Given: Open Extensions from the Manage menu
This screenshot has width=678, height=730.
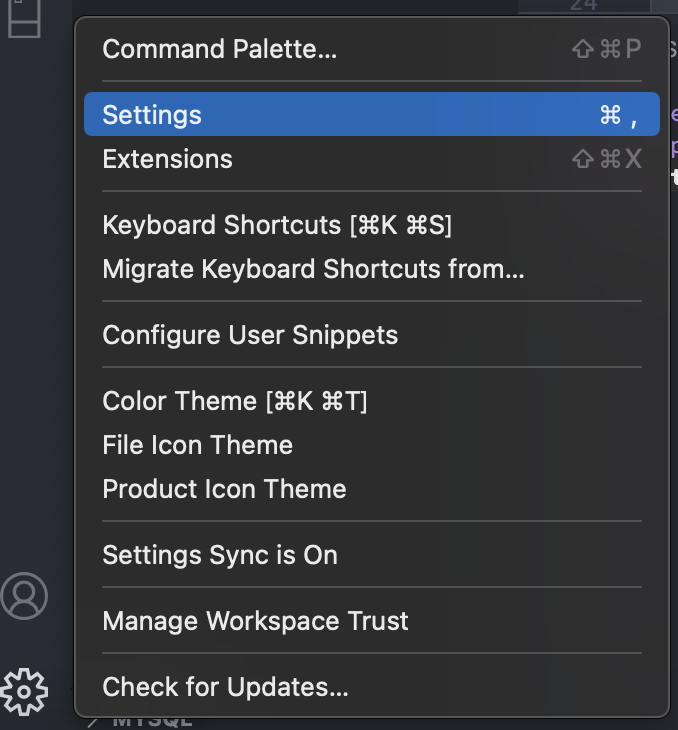Looking at the screenshot, I should [x=167, y=159].
